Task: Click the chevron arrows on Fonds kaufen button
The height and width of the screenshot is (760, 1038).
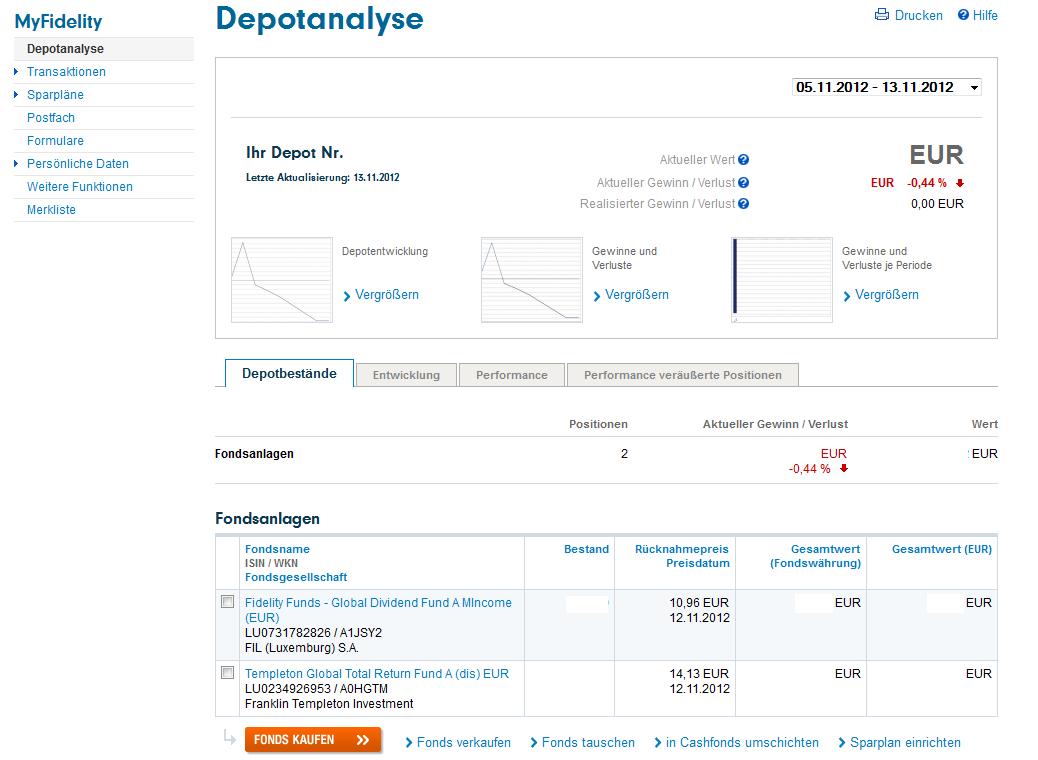Action: point(362,740)
